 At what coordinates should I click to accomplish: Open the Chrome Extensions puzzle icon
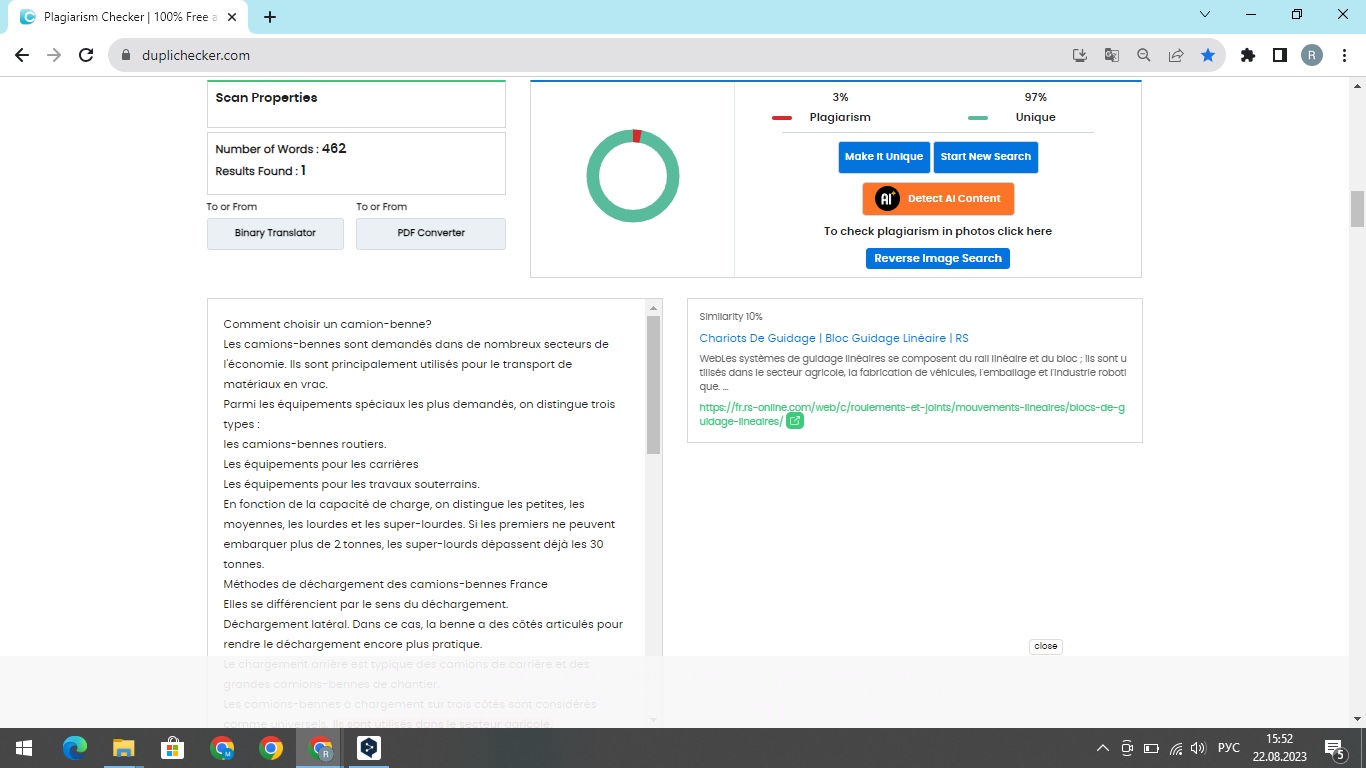1247,55
